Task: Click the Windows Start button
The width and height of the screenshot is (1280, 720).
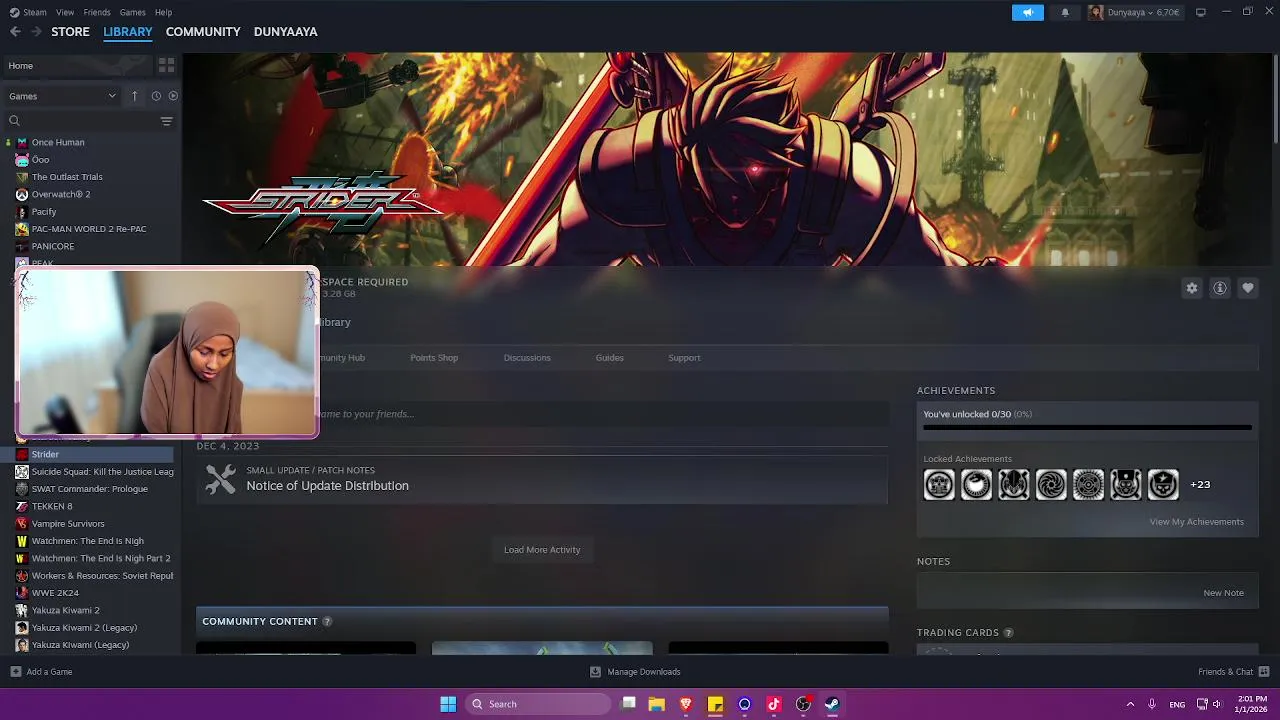Action: coord(448,704)
